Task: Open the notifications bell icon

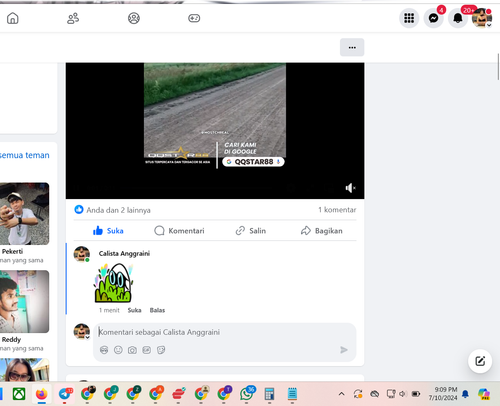Action: click(458, 18)
